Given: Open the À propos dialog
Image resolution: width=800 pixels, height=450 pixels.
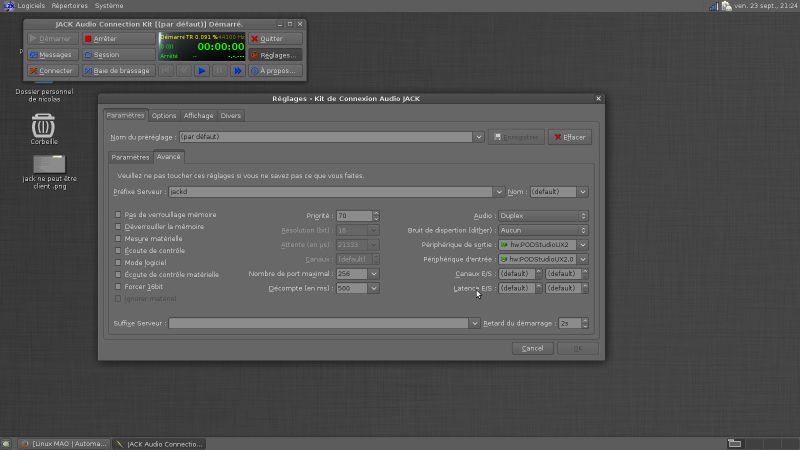Looking at the screenshot, I should click(x=276, y=70).
